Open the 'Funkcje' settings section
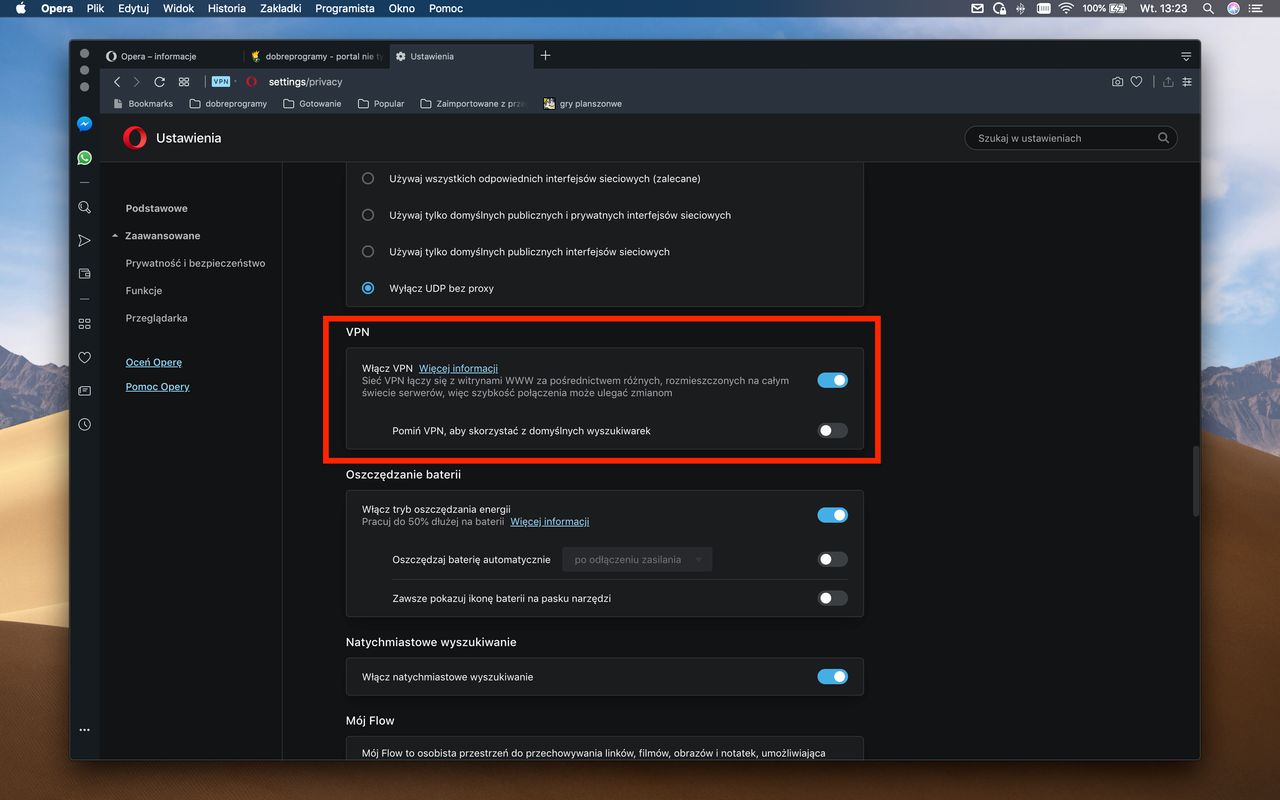 (x=144, y=290)
